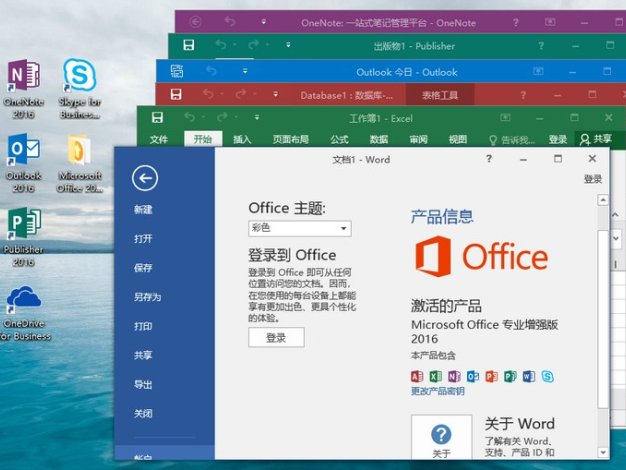This screenshot has width=626, height=470.
Task: Switch to Excel 审阅 tab
Action: click(418, 139)
